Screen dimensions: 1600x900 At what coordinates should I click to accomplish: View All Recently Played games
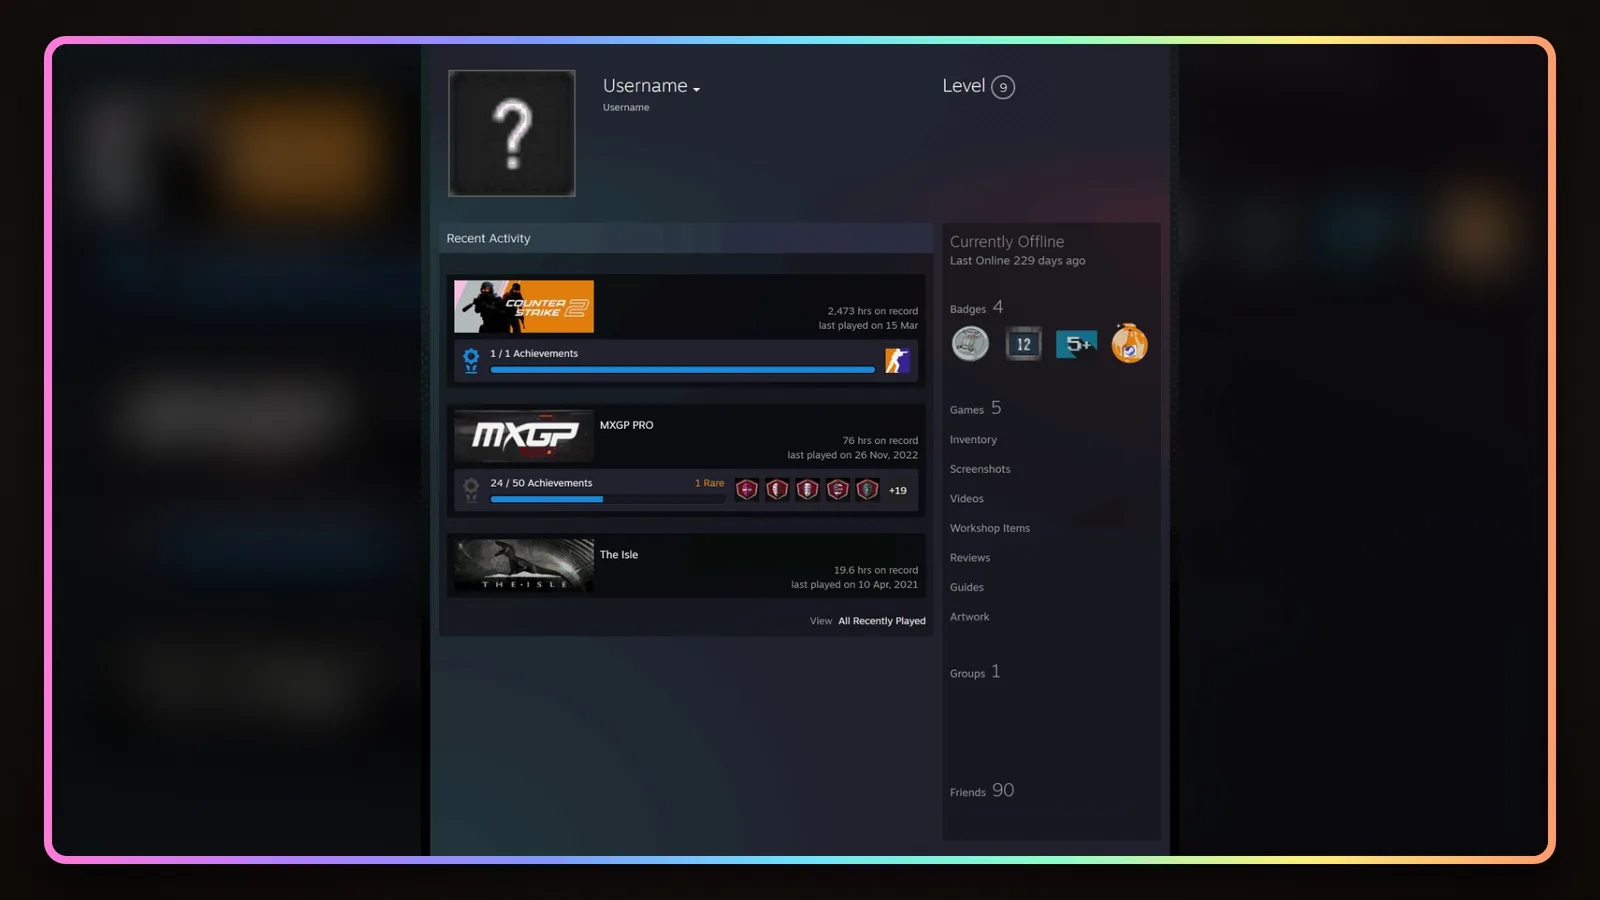click(881, 621)
